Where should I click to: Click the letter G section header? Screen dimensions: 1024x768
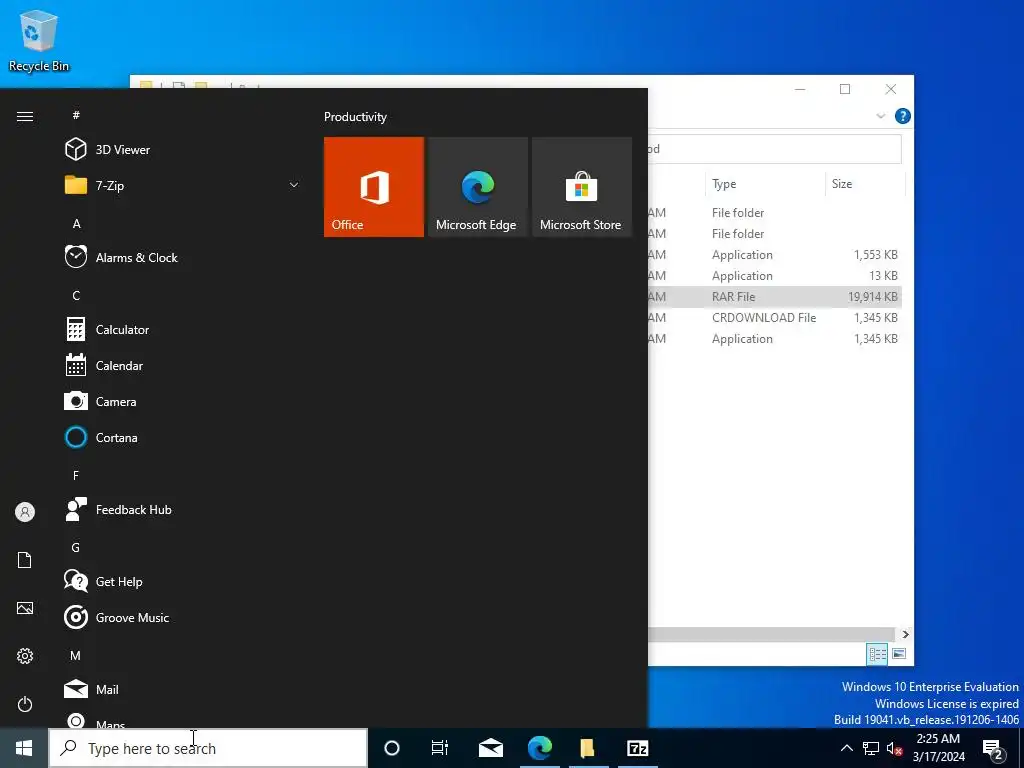(76, 548)
